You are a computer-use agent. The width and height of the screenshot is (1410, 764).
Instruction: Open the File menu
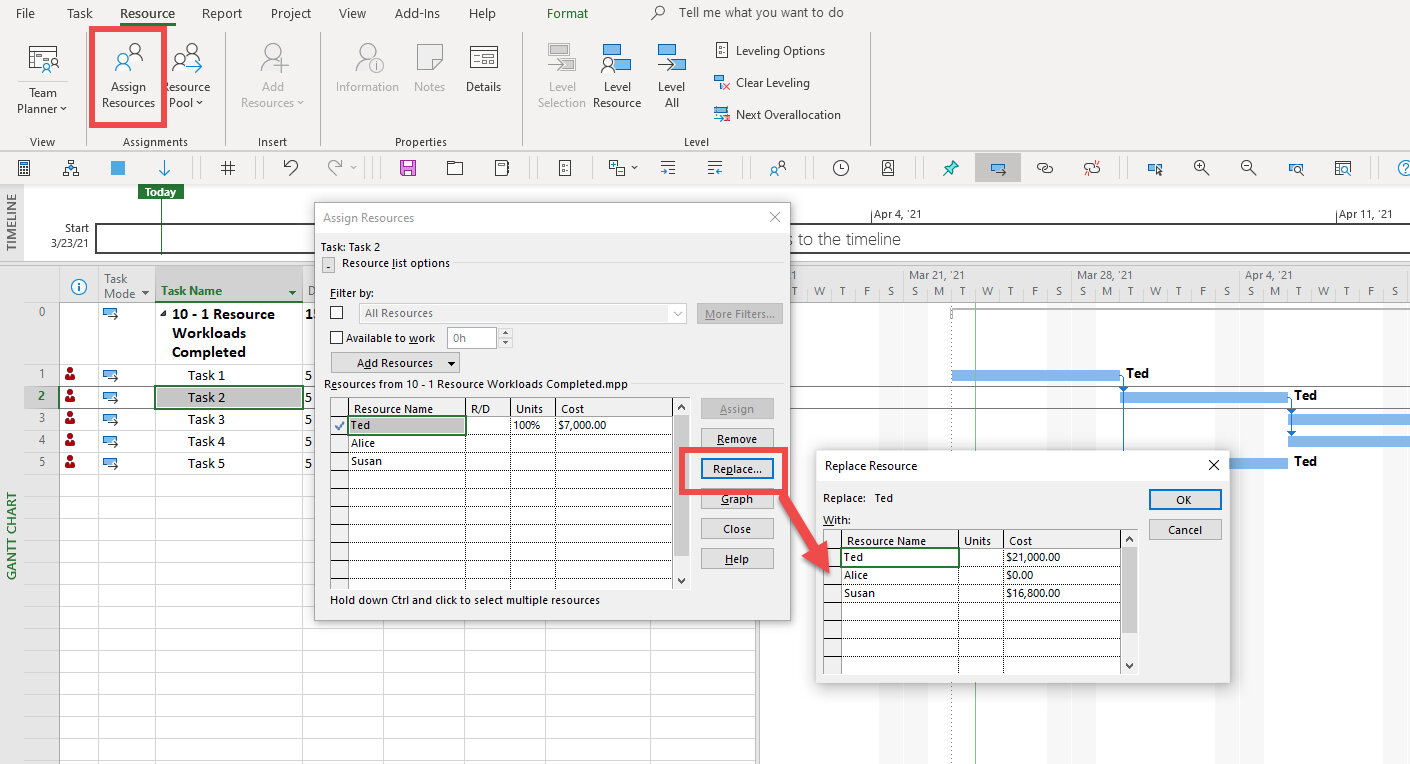tap(25, 13)
